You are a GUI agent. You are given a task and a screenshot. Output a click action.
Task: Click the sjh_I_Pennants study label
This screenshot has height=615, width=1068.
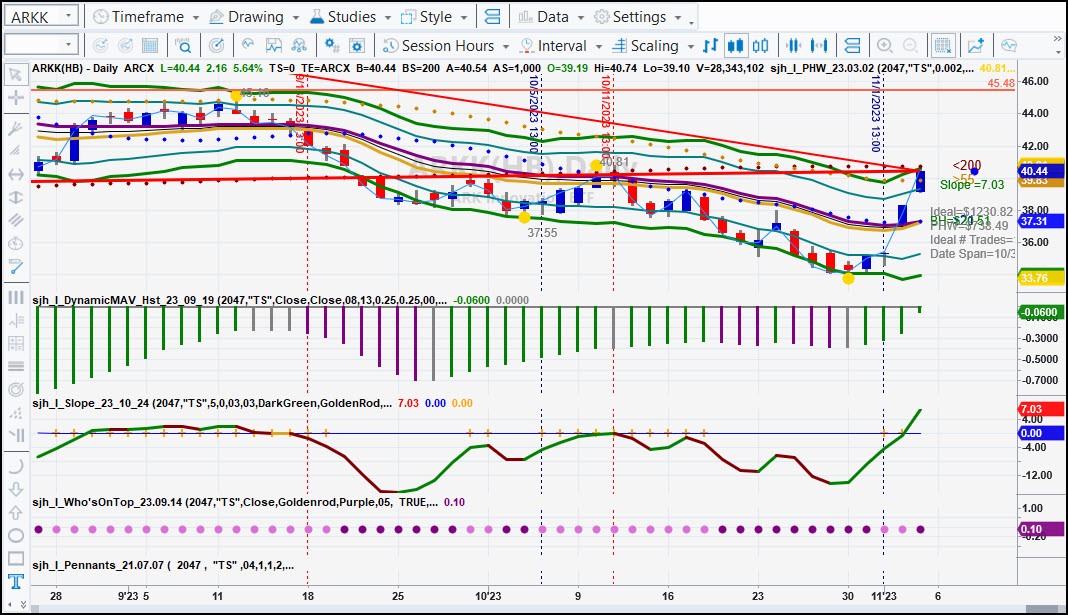(x=163, y=565)
